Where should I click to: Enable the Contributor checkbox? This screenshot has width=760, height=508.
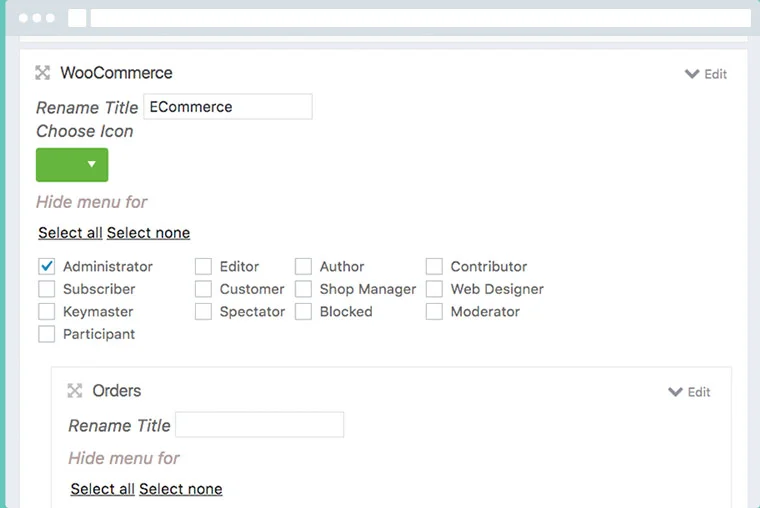[x=434, y=267]
